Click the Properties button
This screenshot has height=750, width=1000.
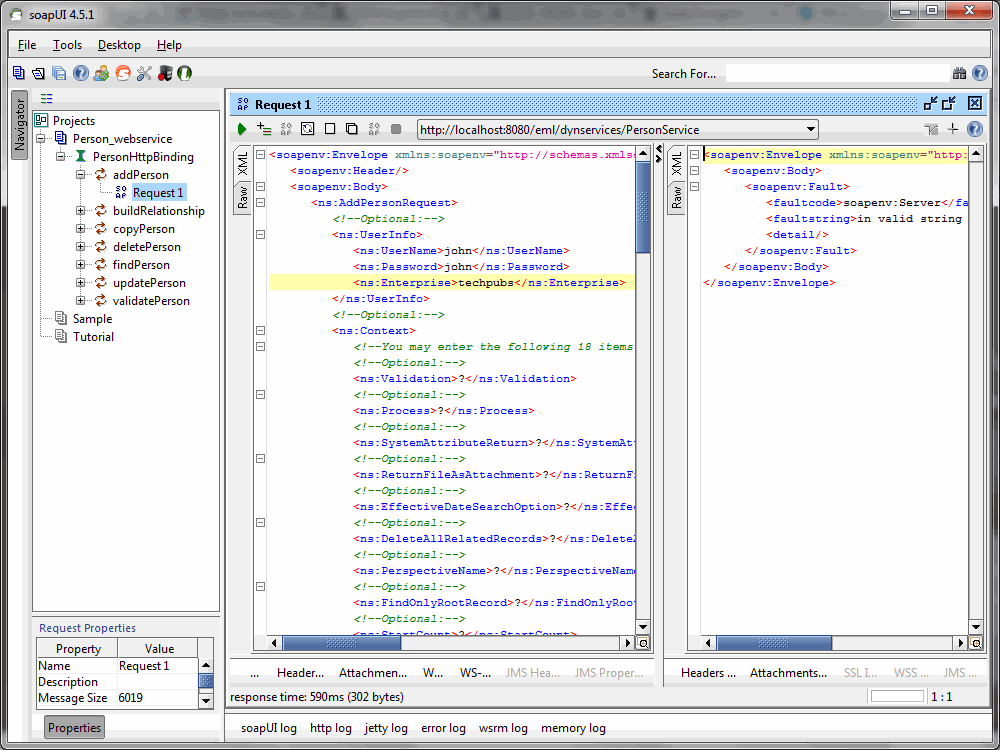click(x=74, y=728)
